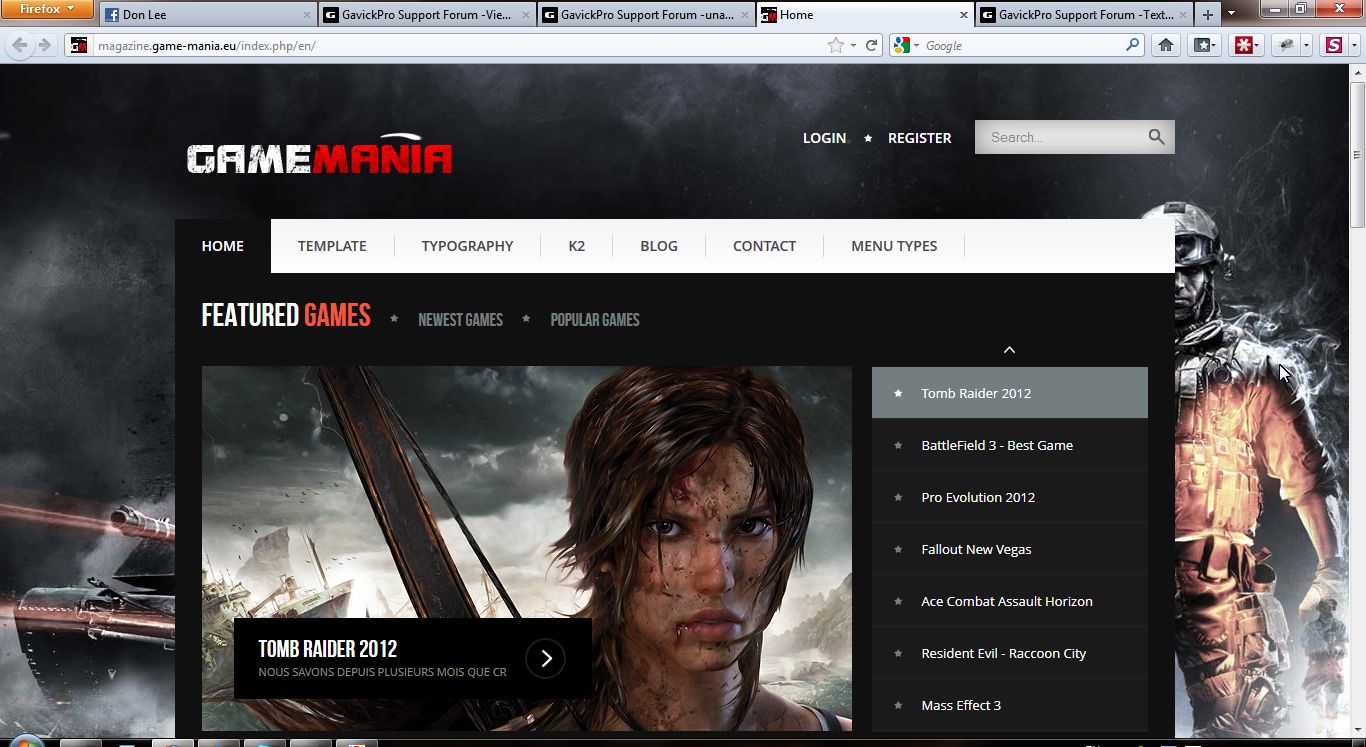This screenshot has height=747, width=1366.
Task: Click the REGISTER link
Action: pos(920,138)
